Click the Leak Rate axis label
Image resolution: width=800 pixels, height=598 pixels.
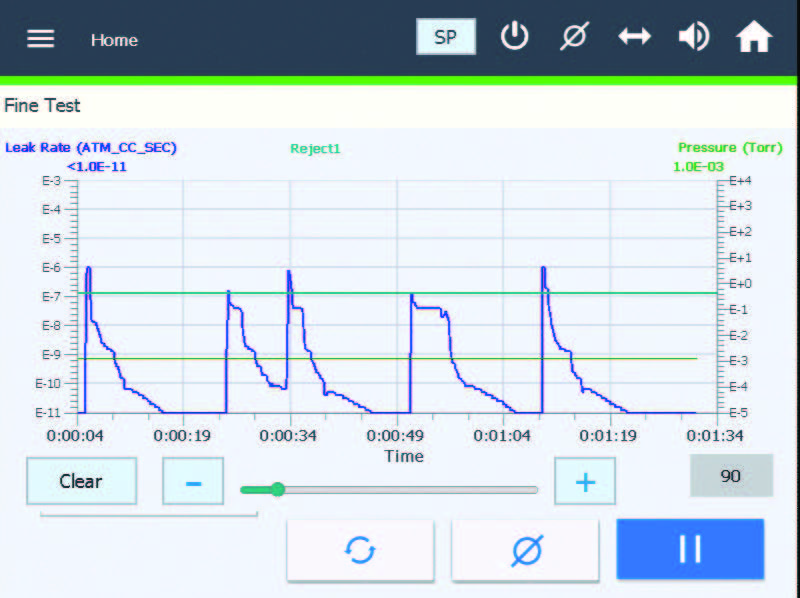91,147
